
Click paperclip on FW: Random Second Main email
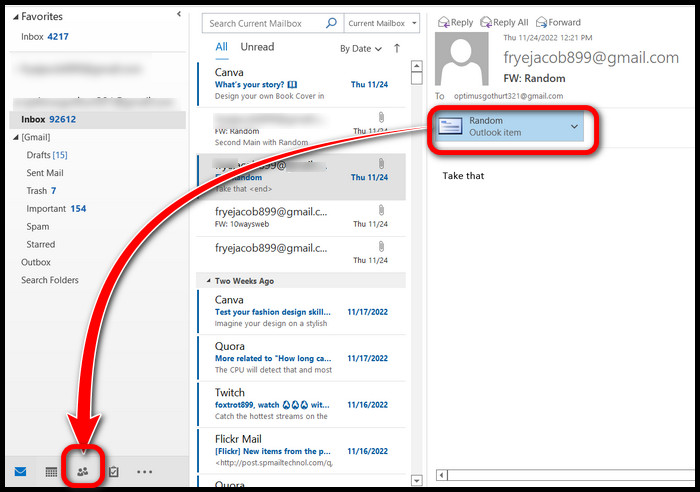[381, 117]
